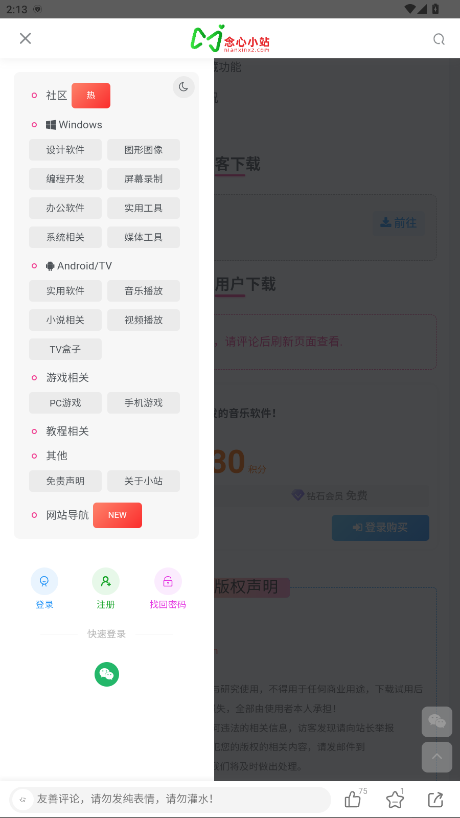Select the 音乐播放 category tag
Image resolution: width=460 pixels, height=818 pixels.
pos(143,291)
